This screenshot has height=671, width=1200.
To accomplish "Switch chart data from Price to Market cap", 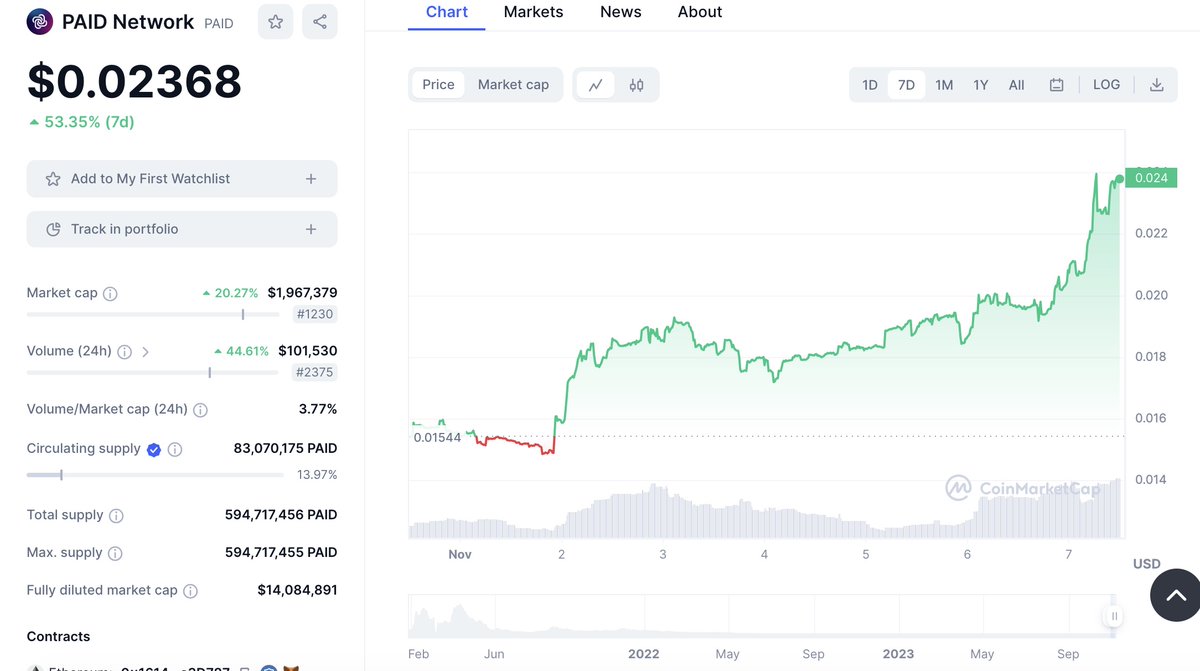I will click(514, 85).
